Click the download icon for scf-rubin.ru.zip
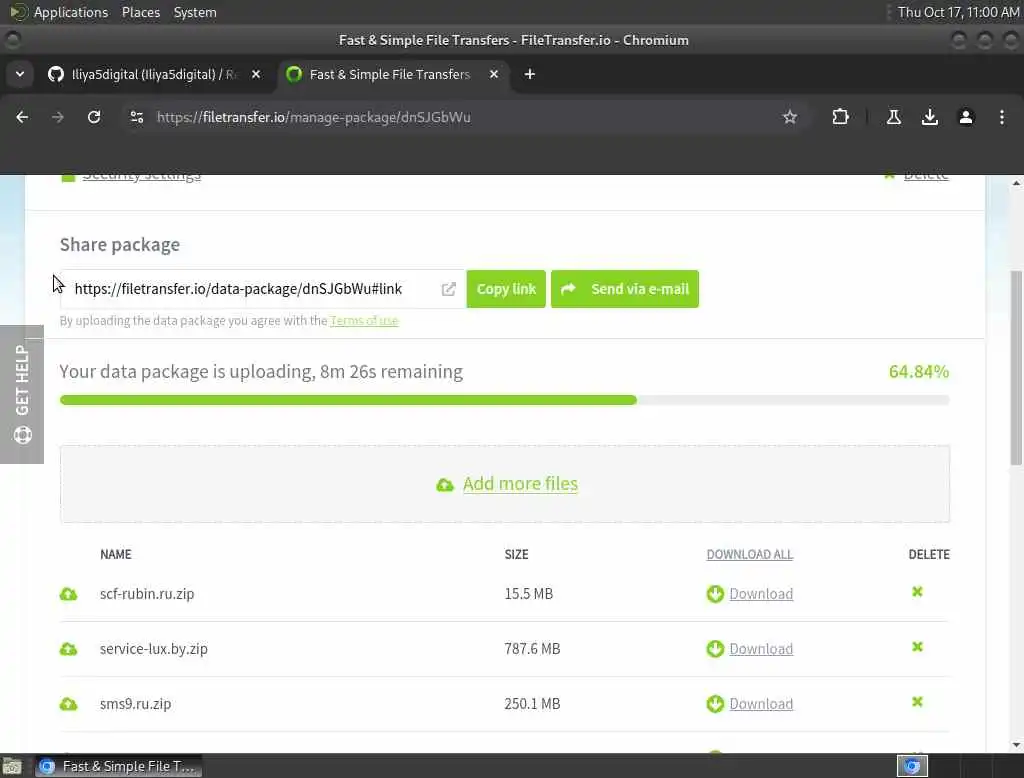The image size is (1024, 778). [x=715, y=594]
